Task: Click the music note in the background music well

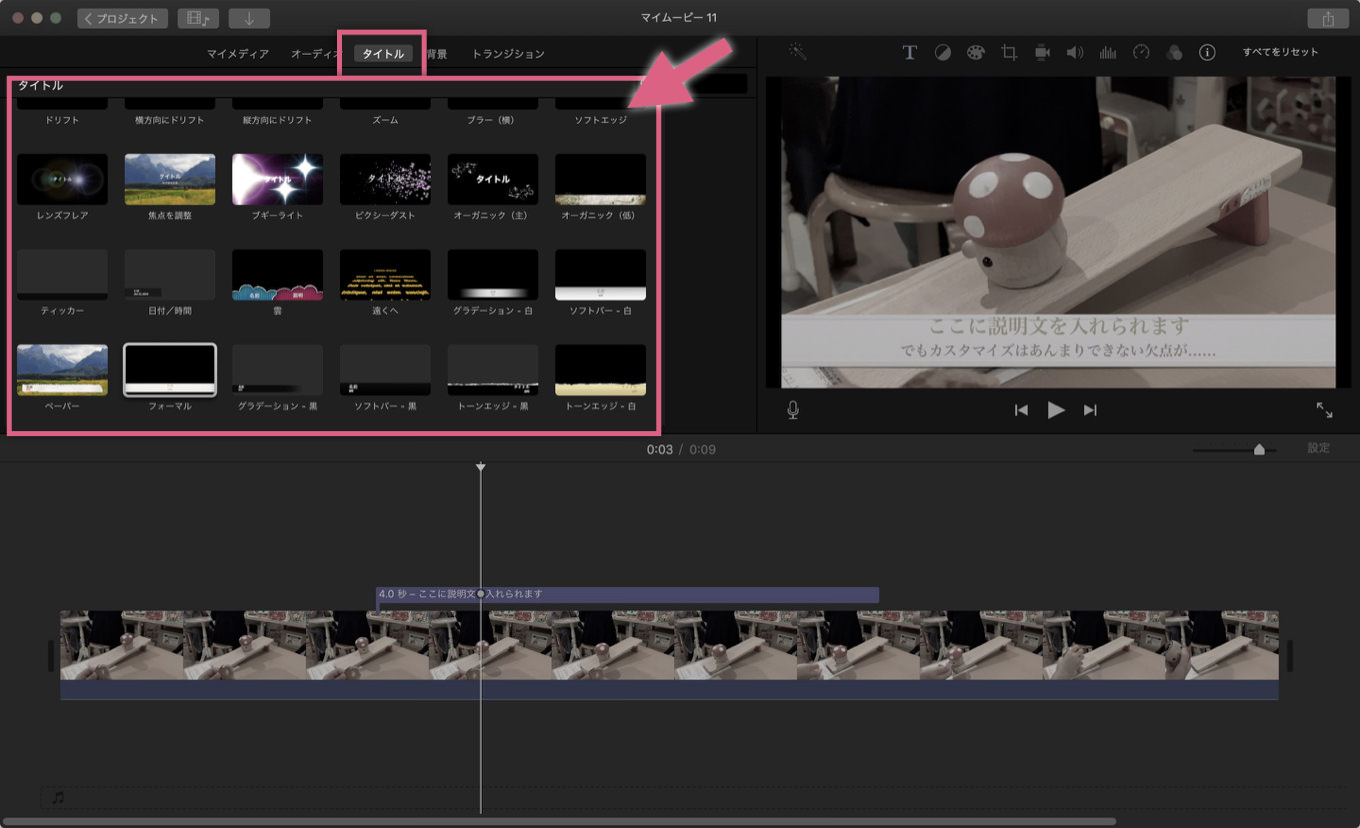Action: click(x=58, y=797)
